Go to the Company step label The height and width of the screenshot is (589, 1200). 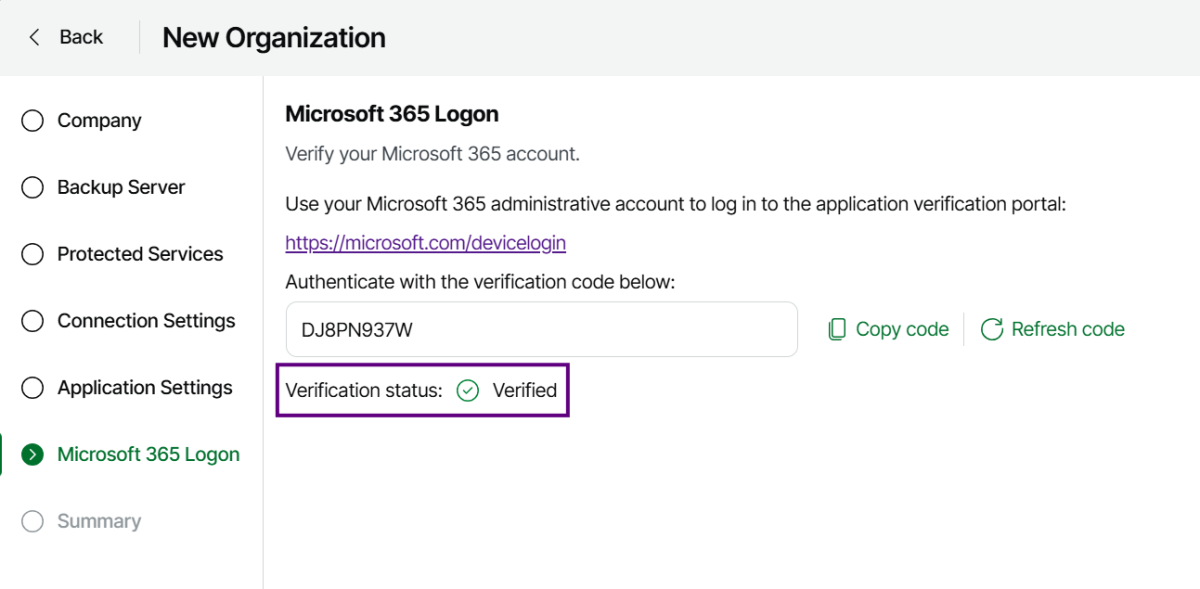[99, 121]
